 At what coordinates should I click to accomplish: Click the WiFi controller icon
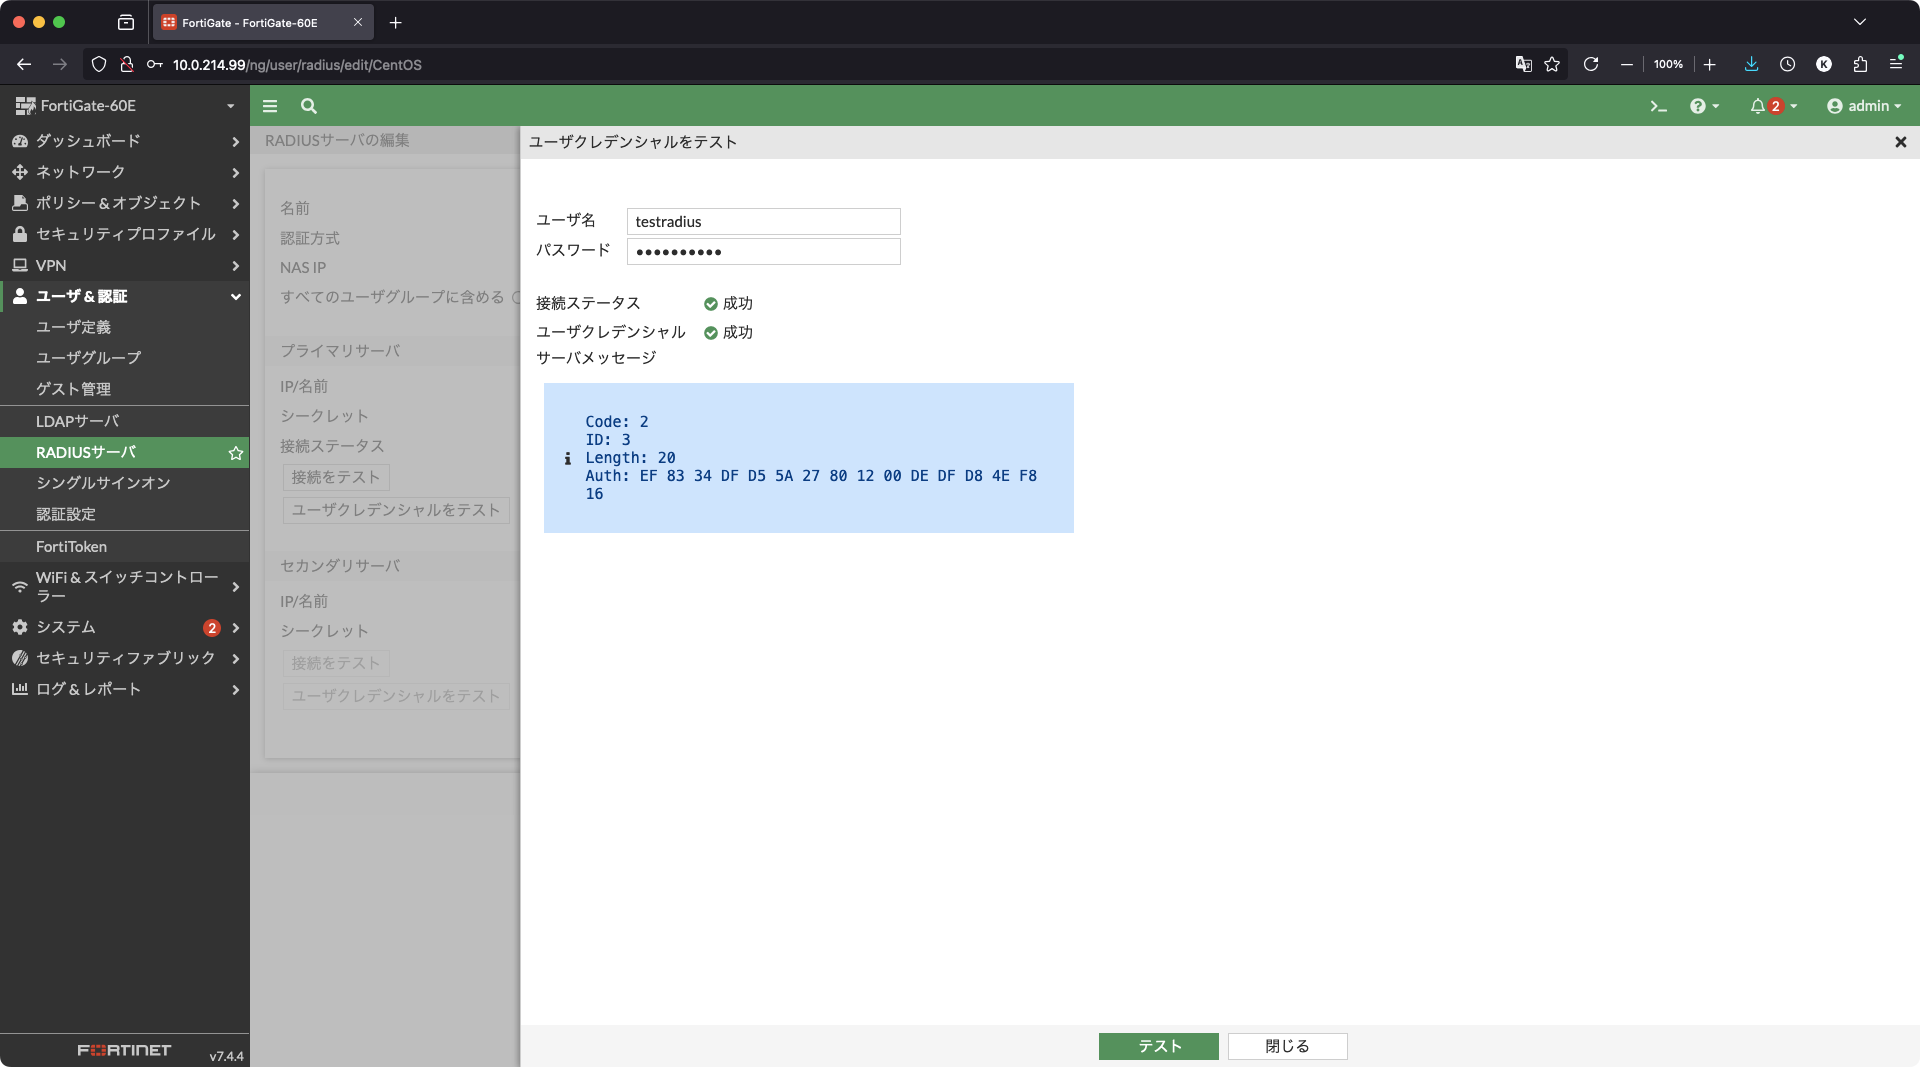[19, 587]
